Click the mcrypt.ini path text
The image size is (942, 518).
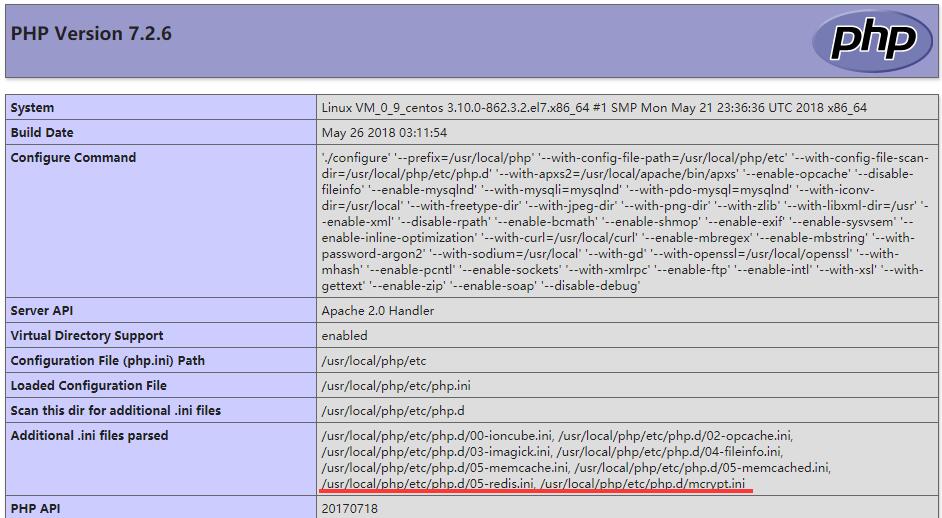tap(642, 483)
